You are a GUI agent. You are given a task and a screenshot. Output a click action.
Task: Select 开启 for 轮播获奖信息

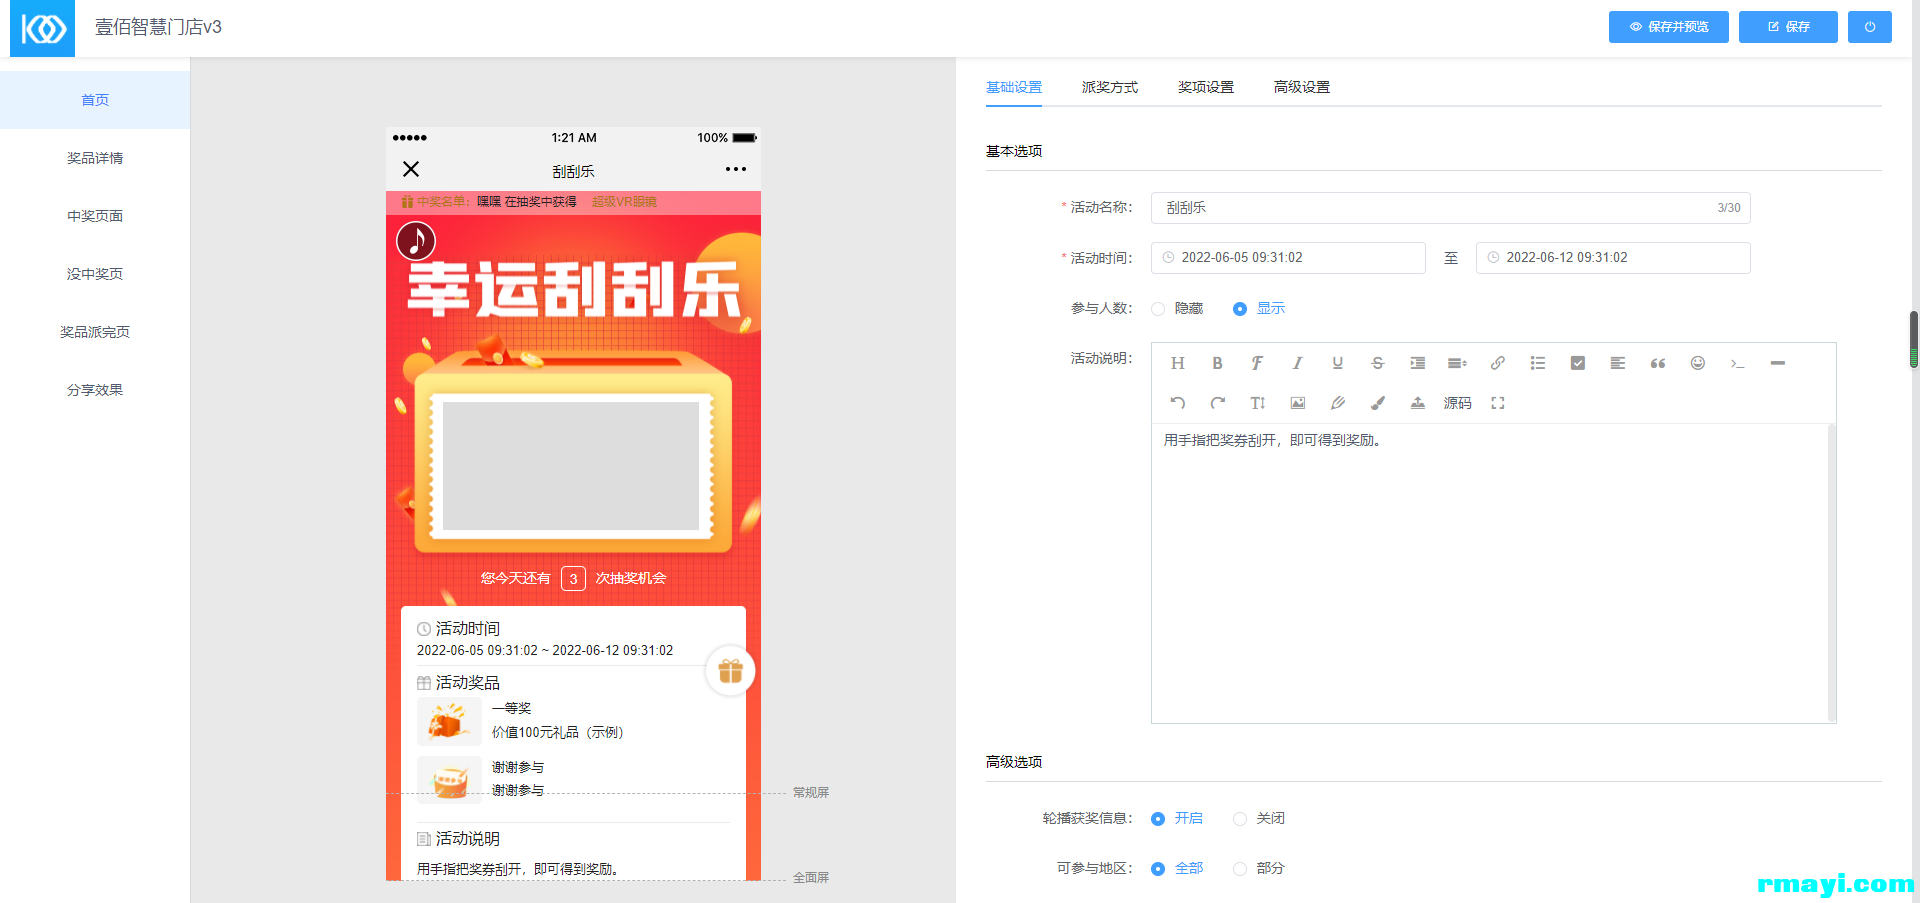pos(1177,818)
